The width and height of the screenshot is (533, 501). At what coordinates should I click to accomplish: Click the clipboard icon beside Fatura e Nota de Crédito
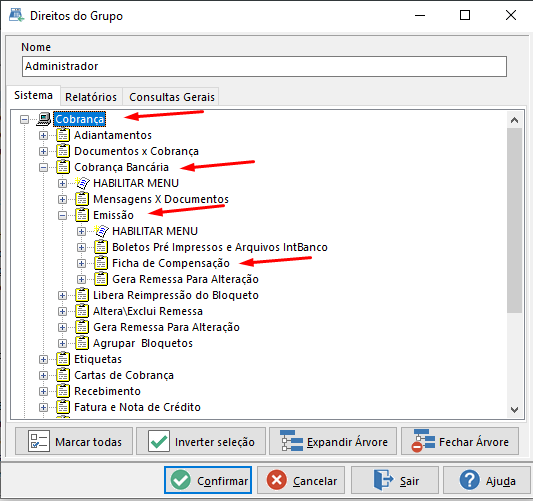click(63, 407)
